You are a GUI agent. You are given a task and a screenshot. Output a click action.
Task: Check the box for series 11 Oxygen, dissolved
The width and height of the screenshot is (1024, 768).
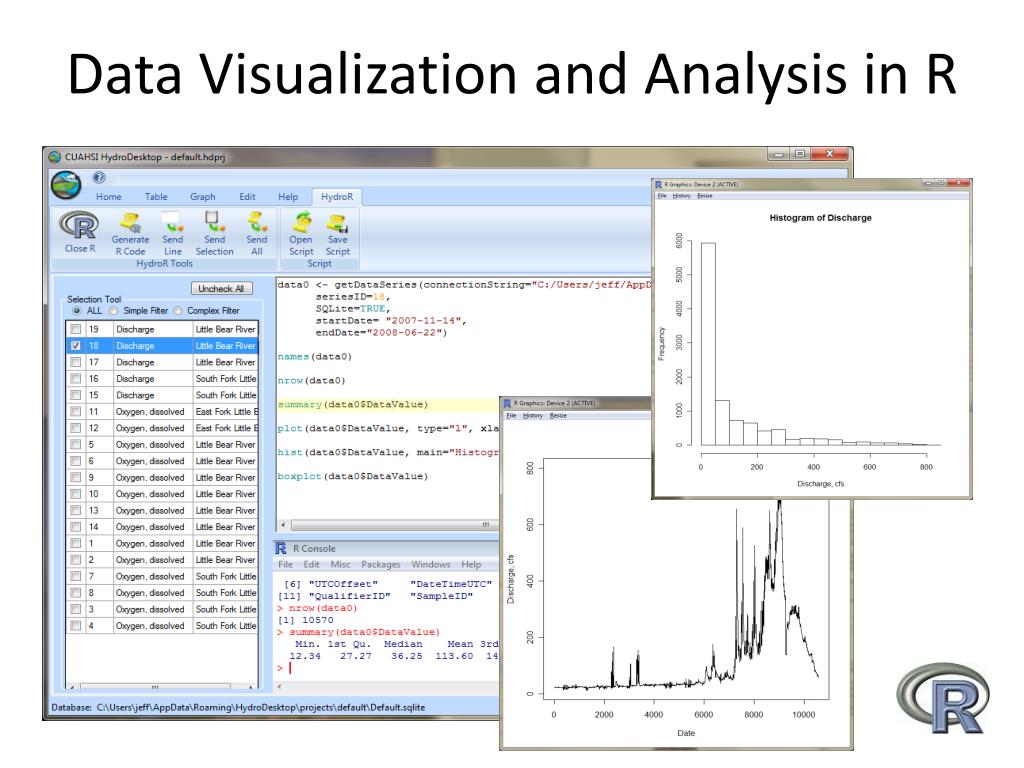point(76,411)
